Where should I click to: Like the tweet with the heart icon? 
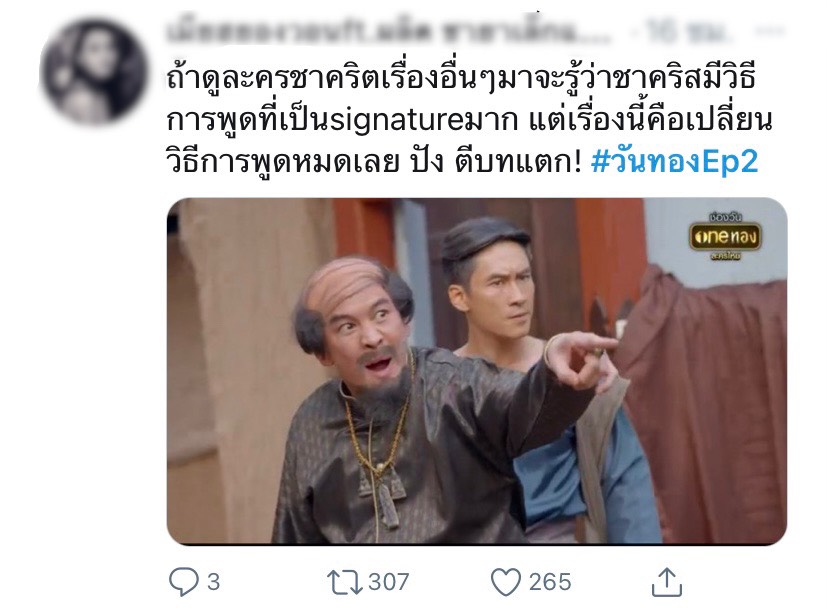pyautogui.click(x=506, y=582)
